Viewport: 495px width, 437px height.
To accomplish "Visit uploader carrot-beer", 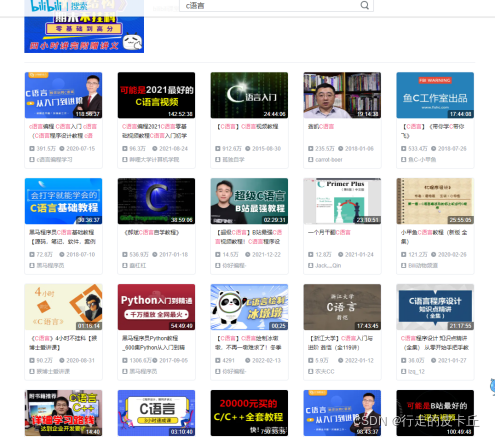I will click(329, 160).
